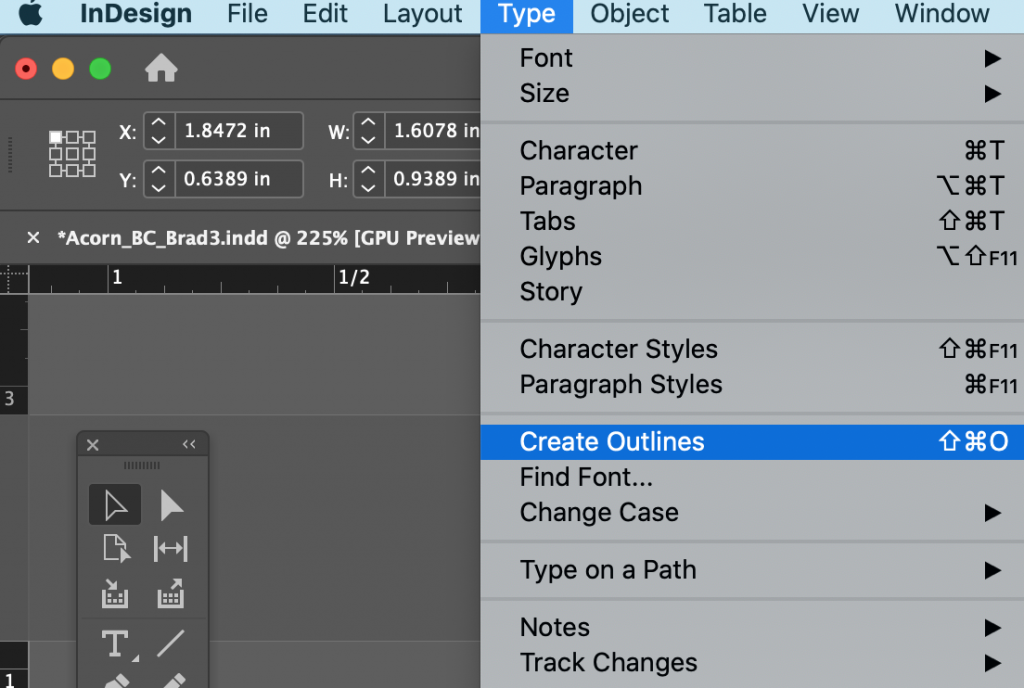
Task: Open the View menu
Action: [830, 14]
